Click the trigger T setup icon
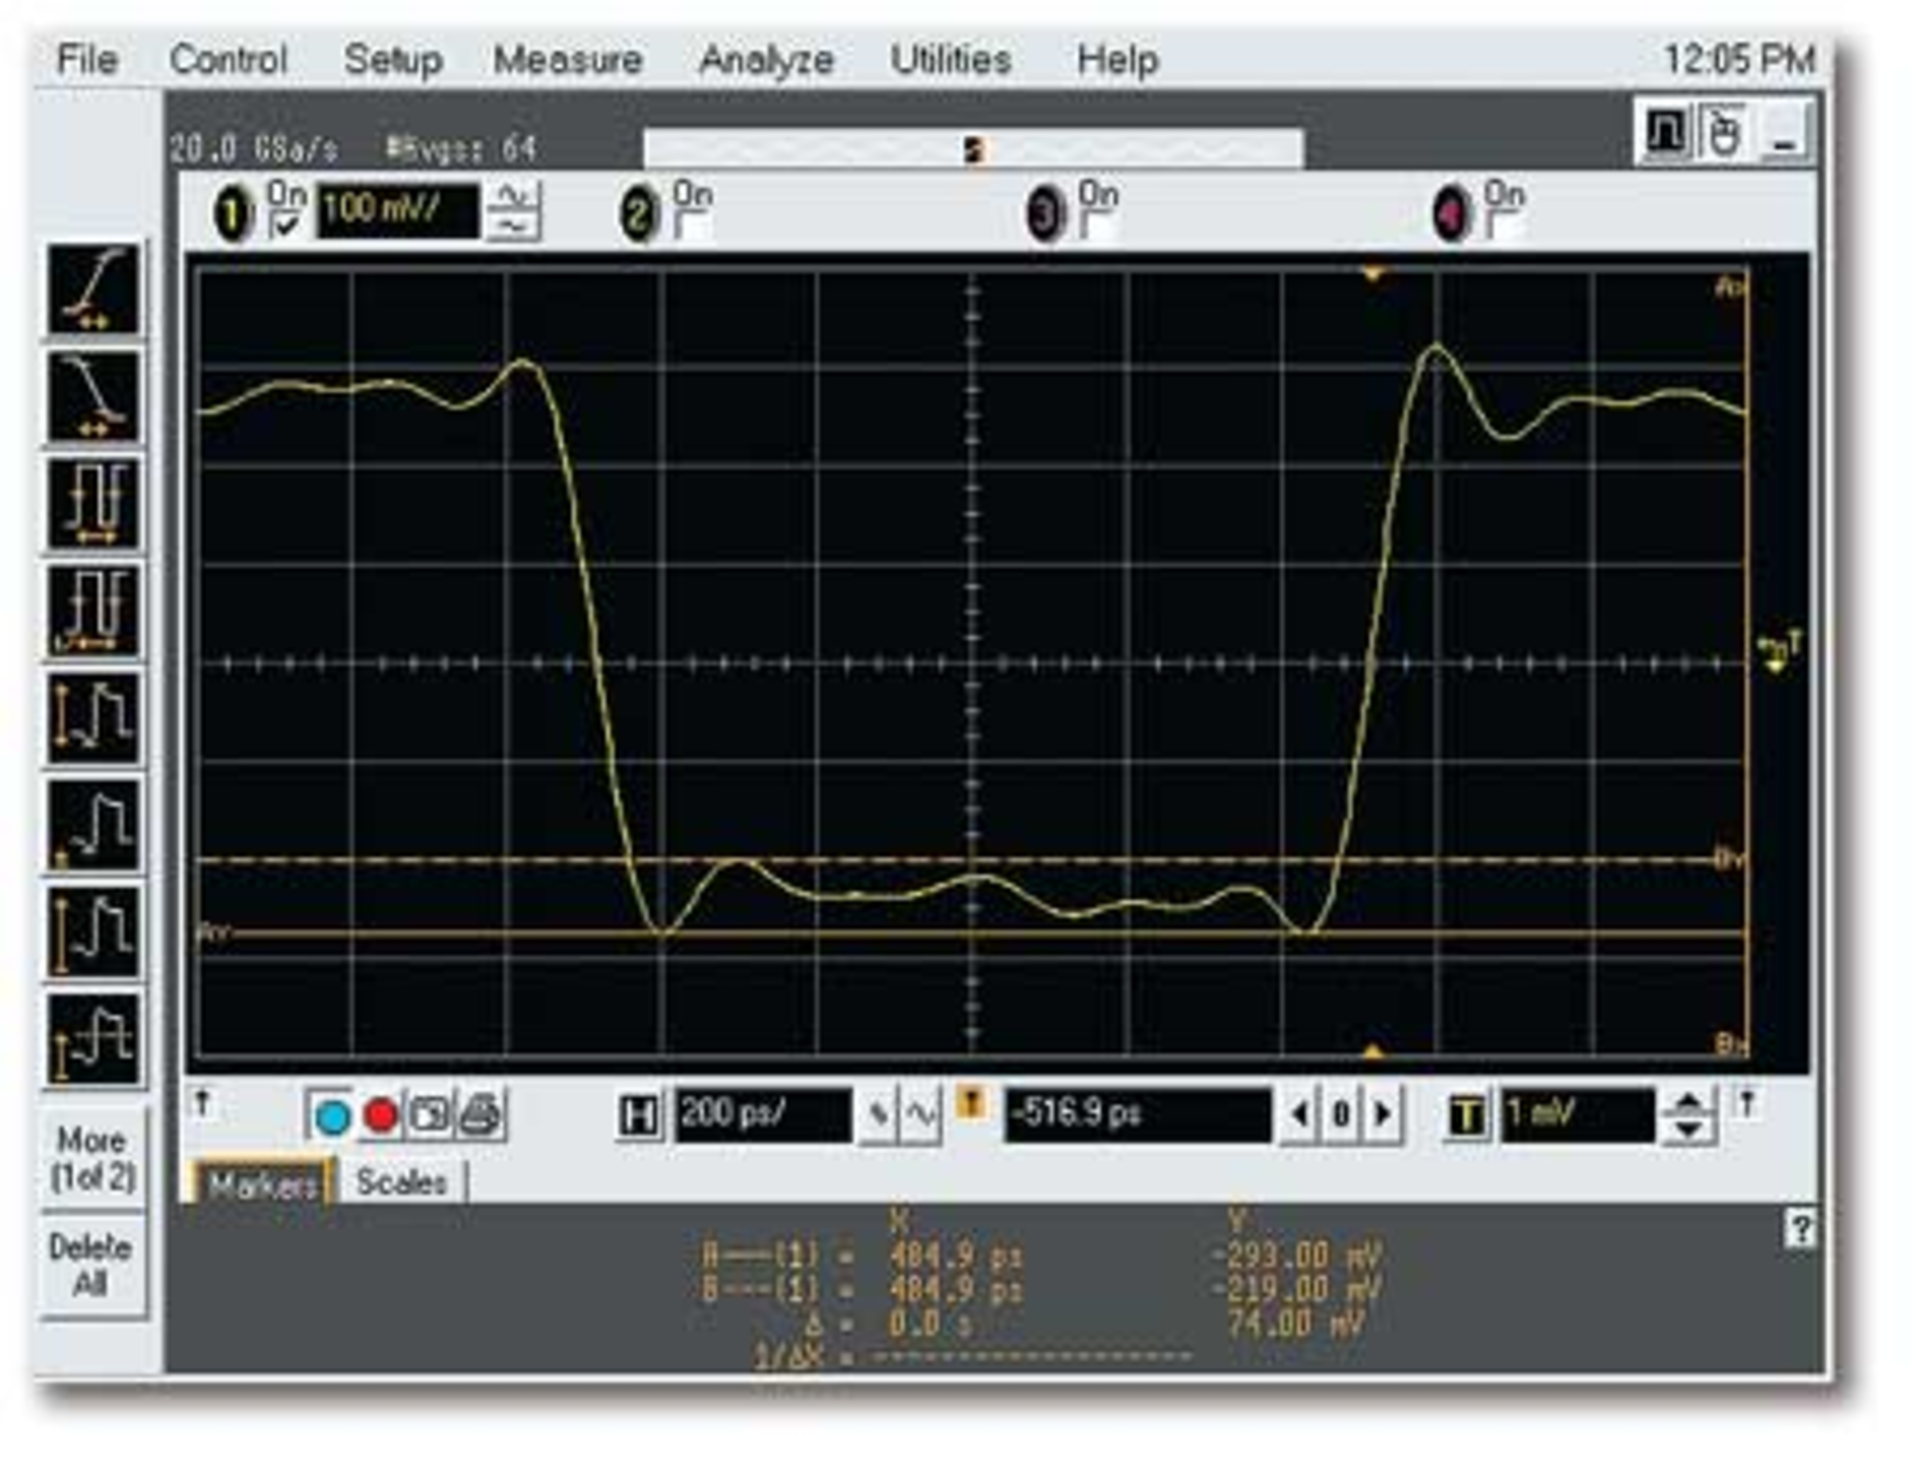Image resolution: width=1920 pixels, height=1459 pixels. (x=1466, y=1115)
